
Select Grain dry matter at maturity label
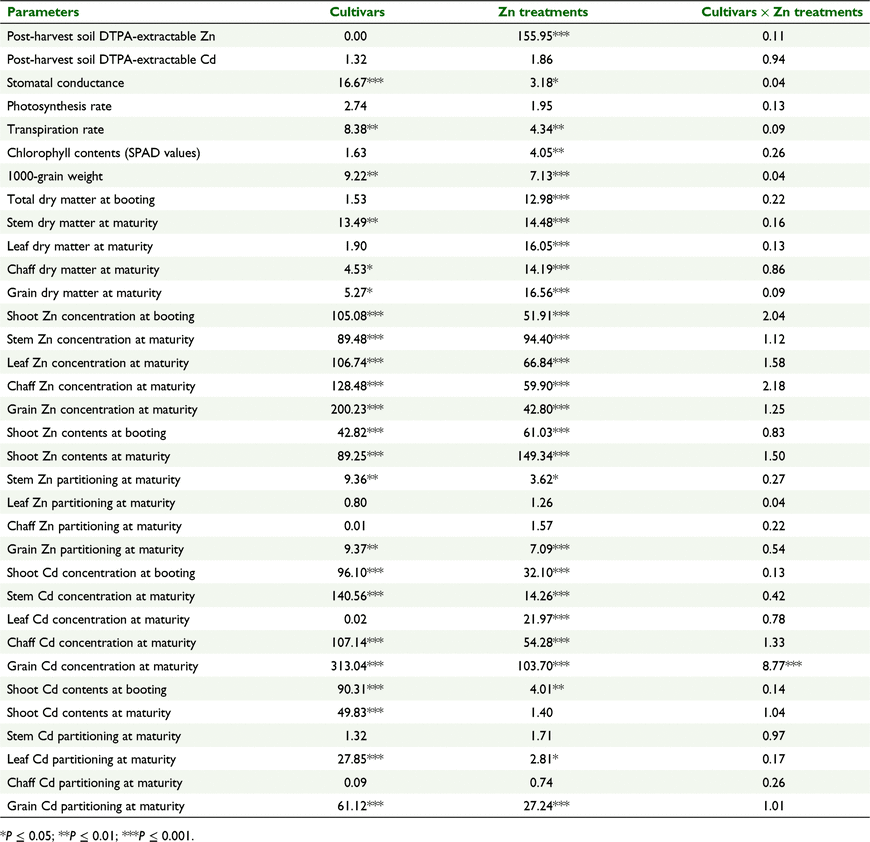(x=84, y=293)
